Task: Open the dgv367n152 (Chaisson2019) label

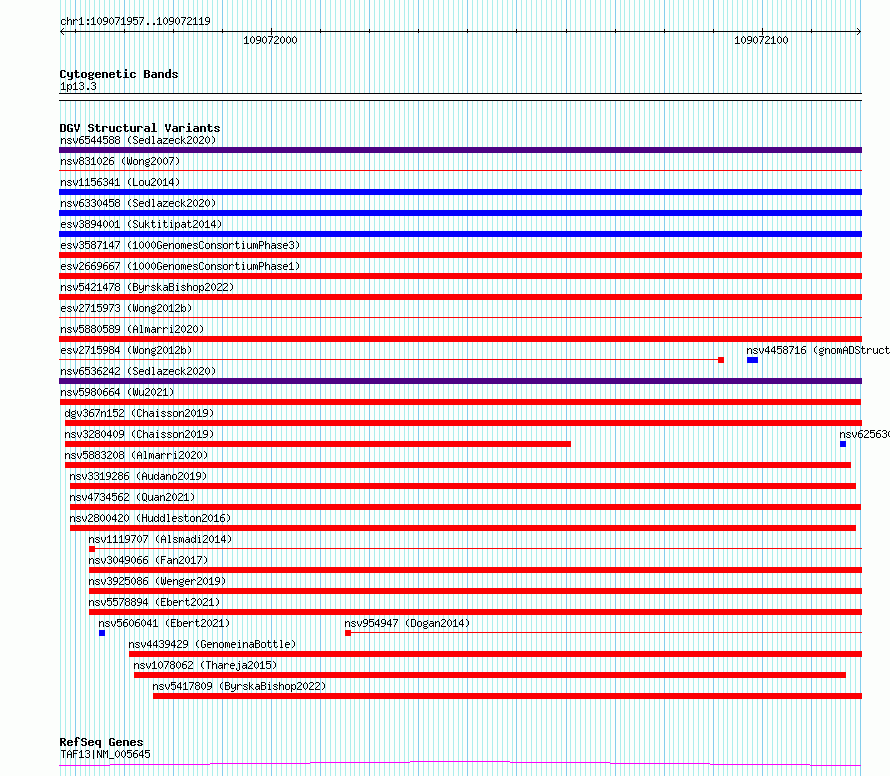Action: click(x=139, y=413)
